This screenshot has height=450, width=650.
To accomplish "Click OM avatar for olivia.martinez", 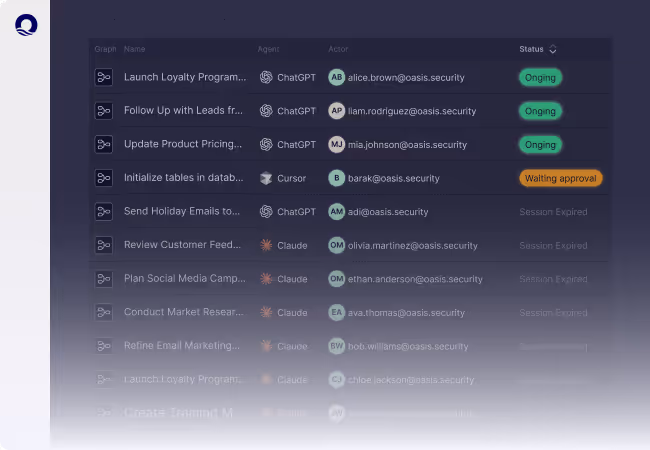I will pyautogui.click(x=337, y=245).
